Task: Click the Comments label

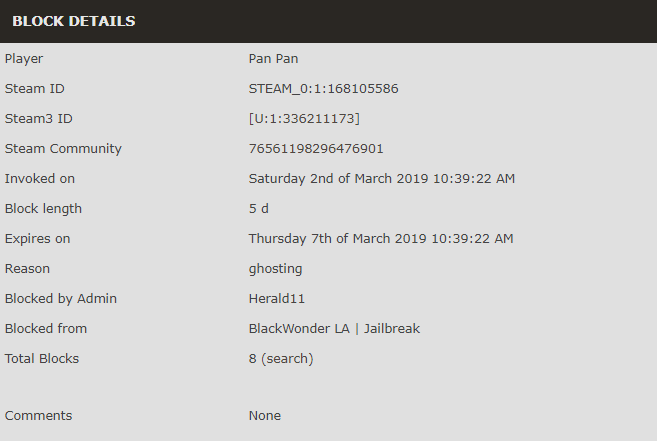Action: pyautogui.click(x=39, y=416)
